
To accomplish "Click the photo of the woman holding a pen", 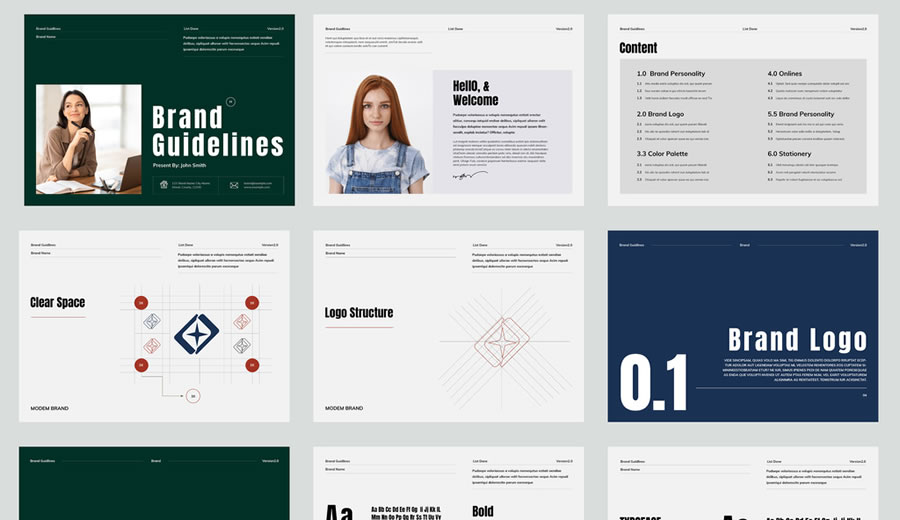I will (88, 139).
